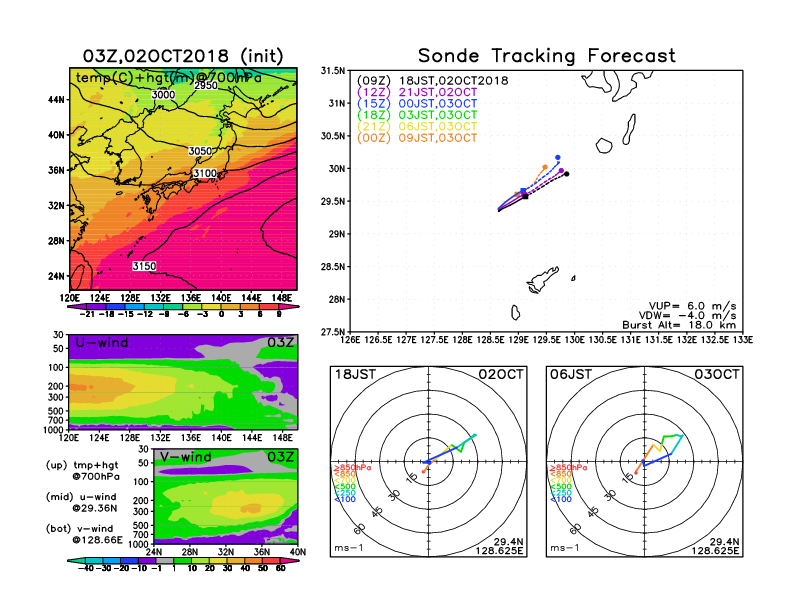Select the "temp(C)+hgt(m)@700hPa" map label
This screenshot has height=612, width=792.
pyautogui.click(x=169, y=78)
